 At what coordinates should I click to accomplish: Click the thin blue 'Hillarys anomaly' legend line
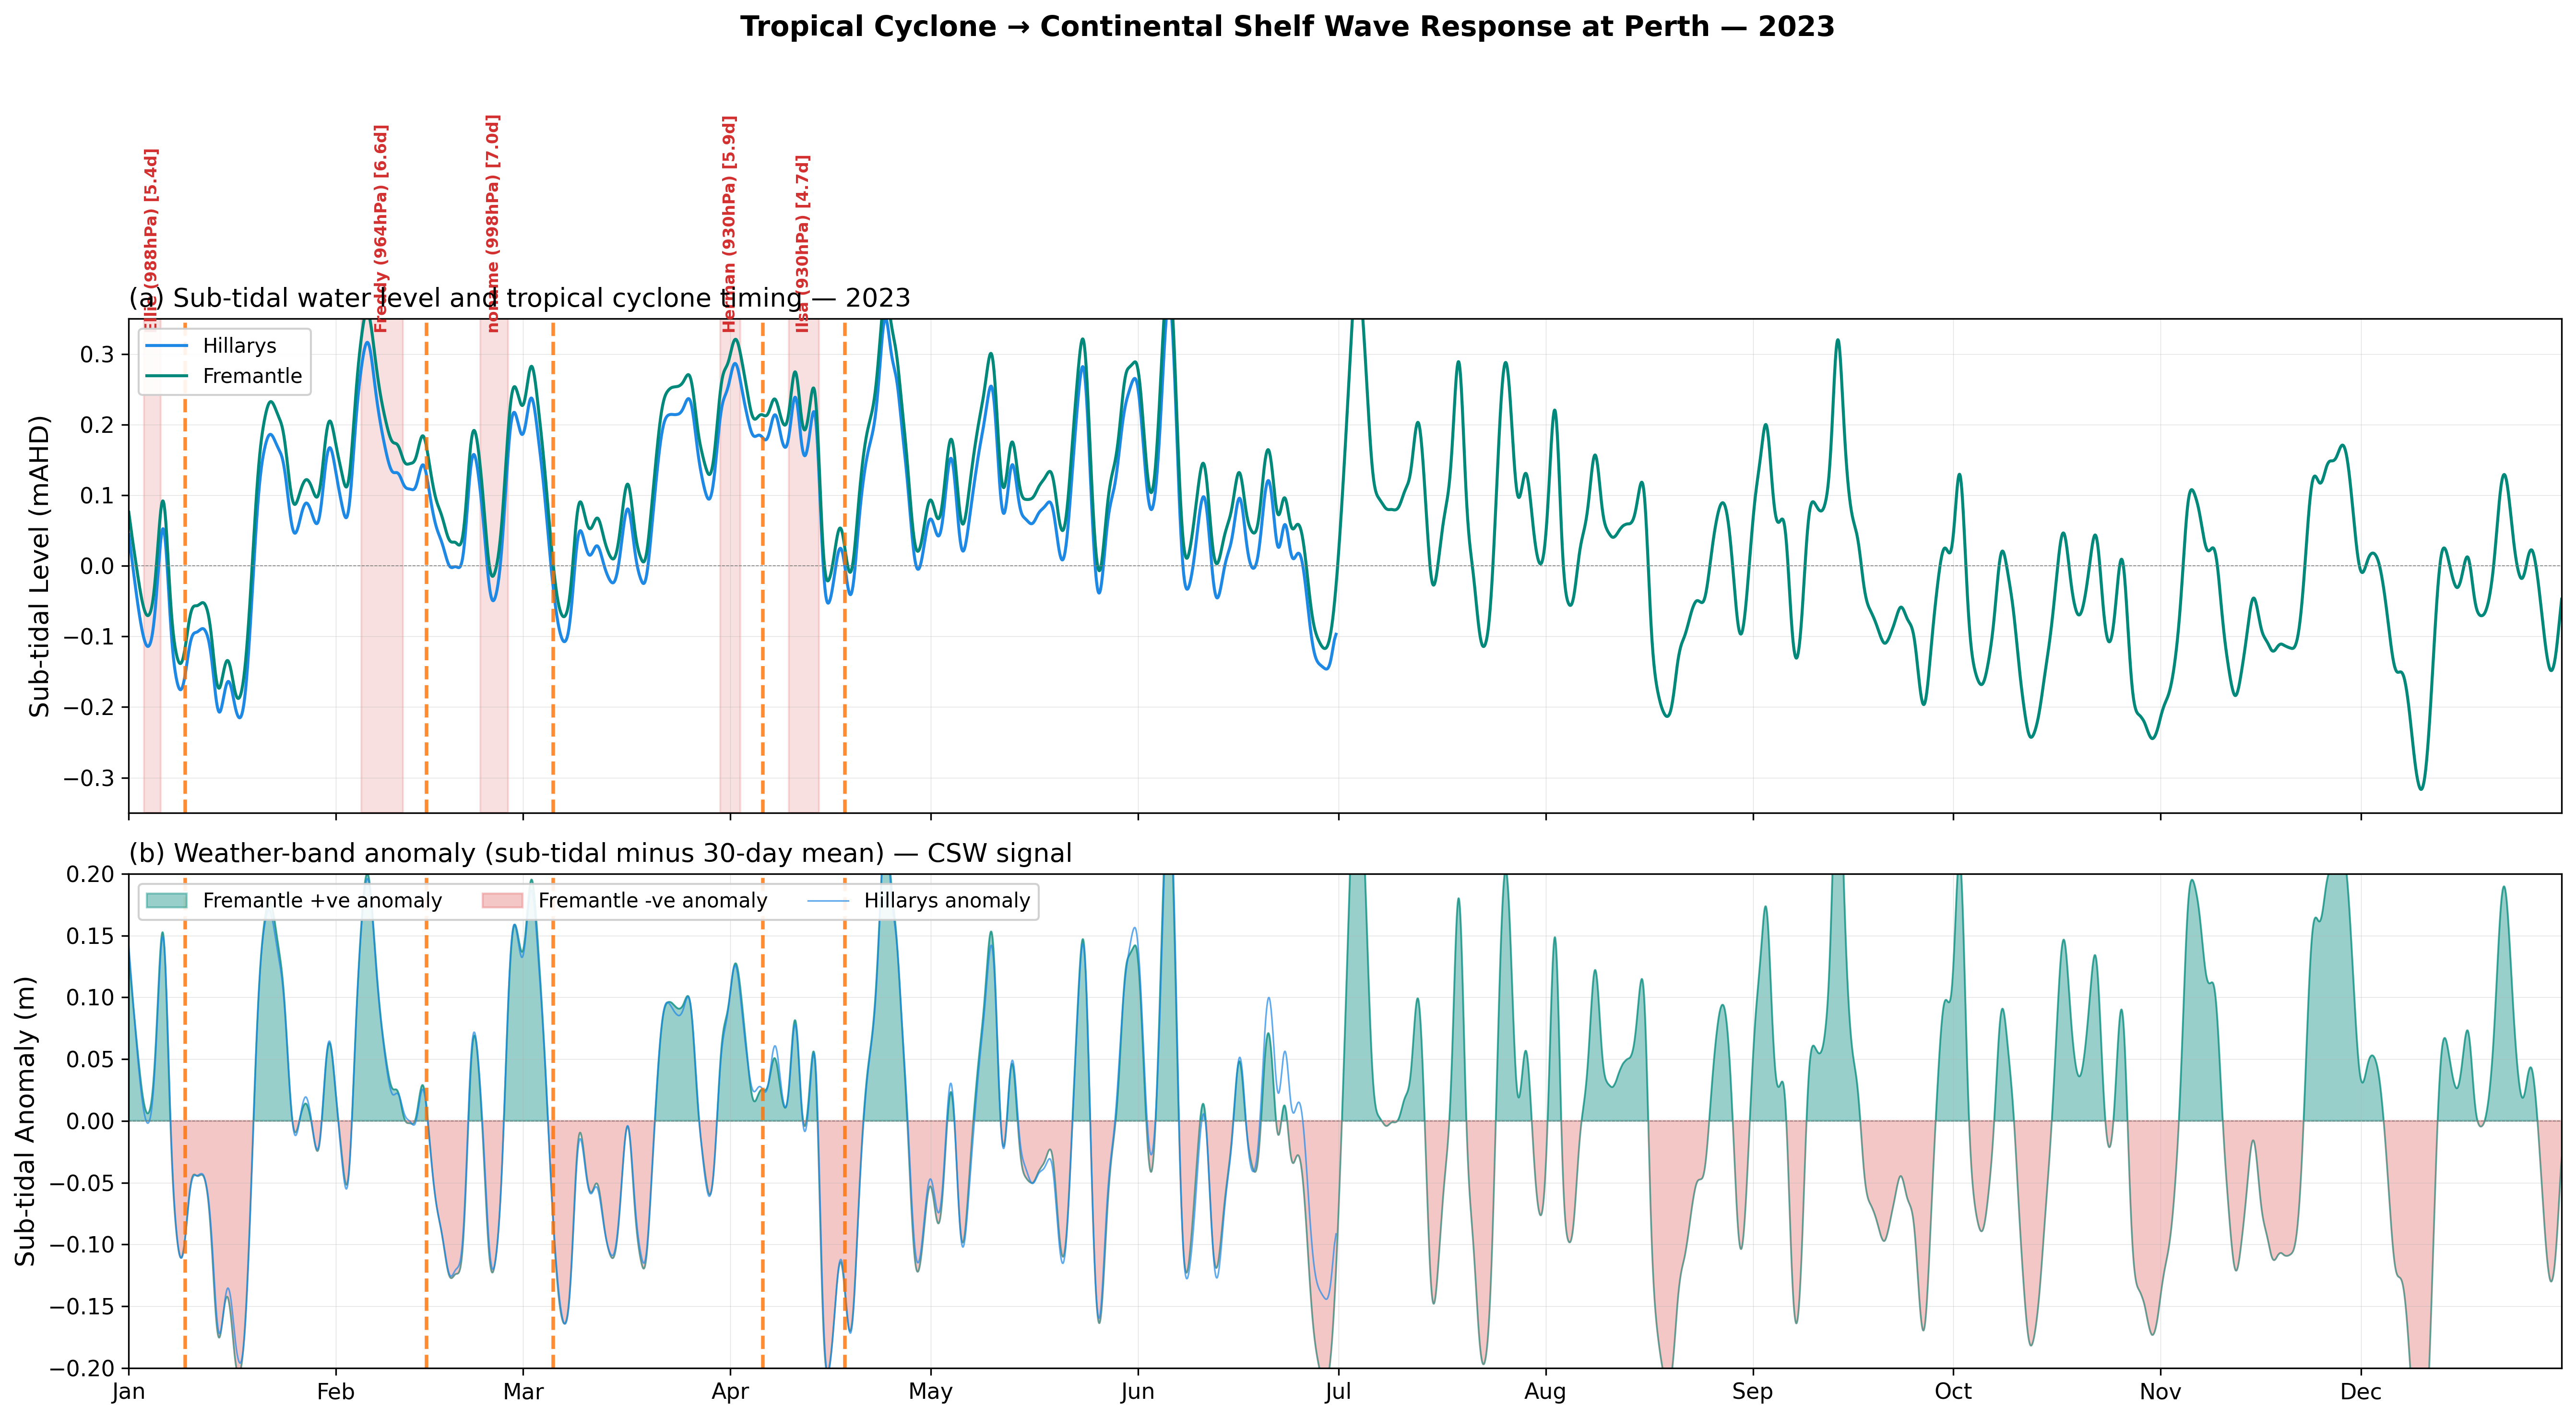(x=828, y=901)
